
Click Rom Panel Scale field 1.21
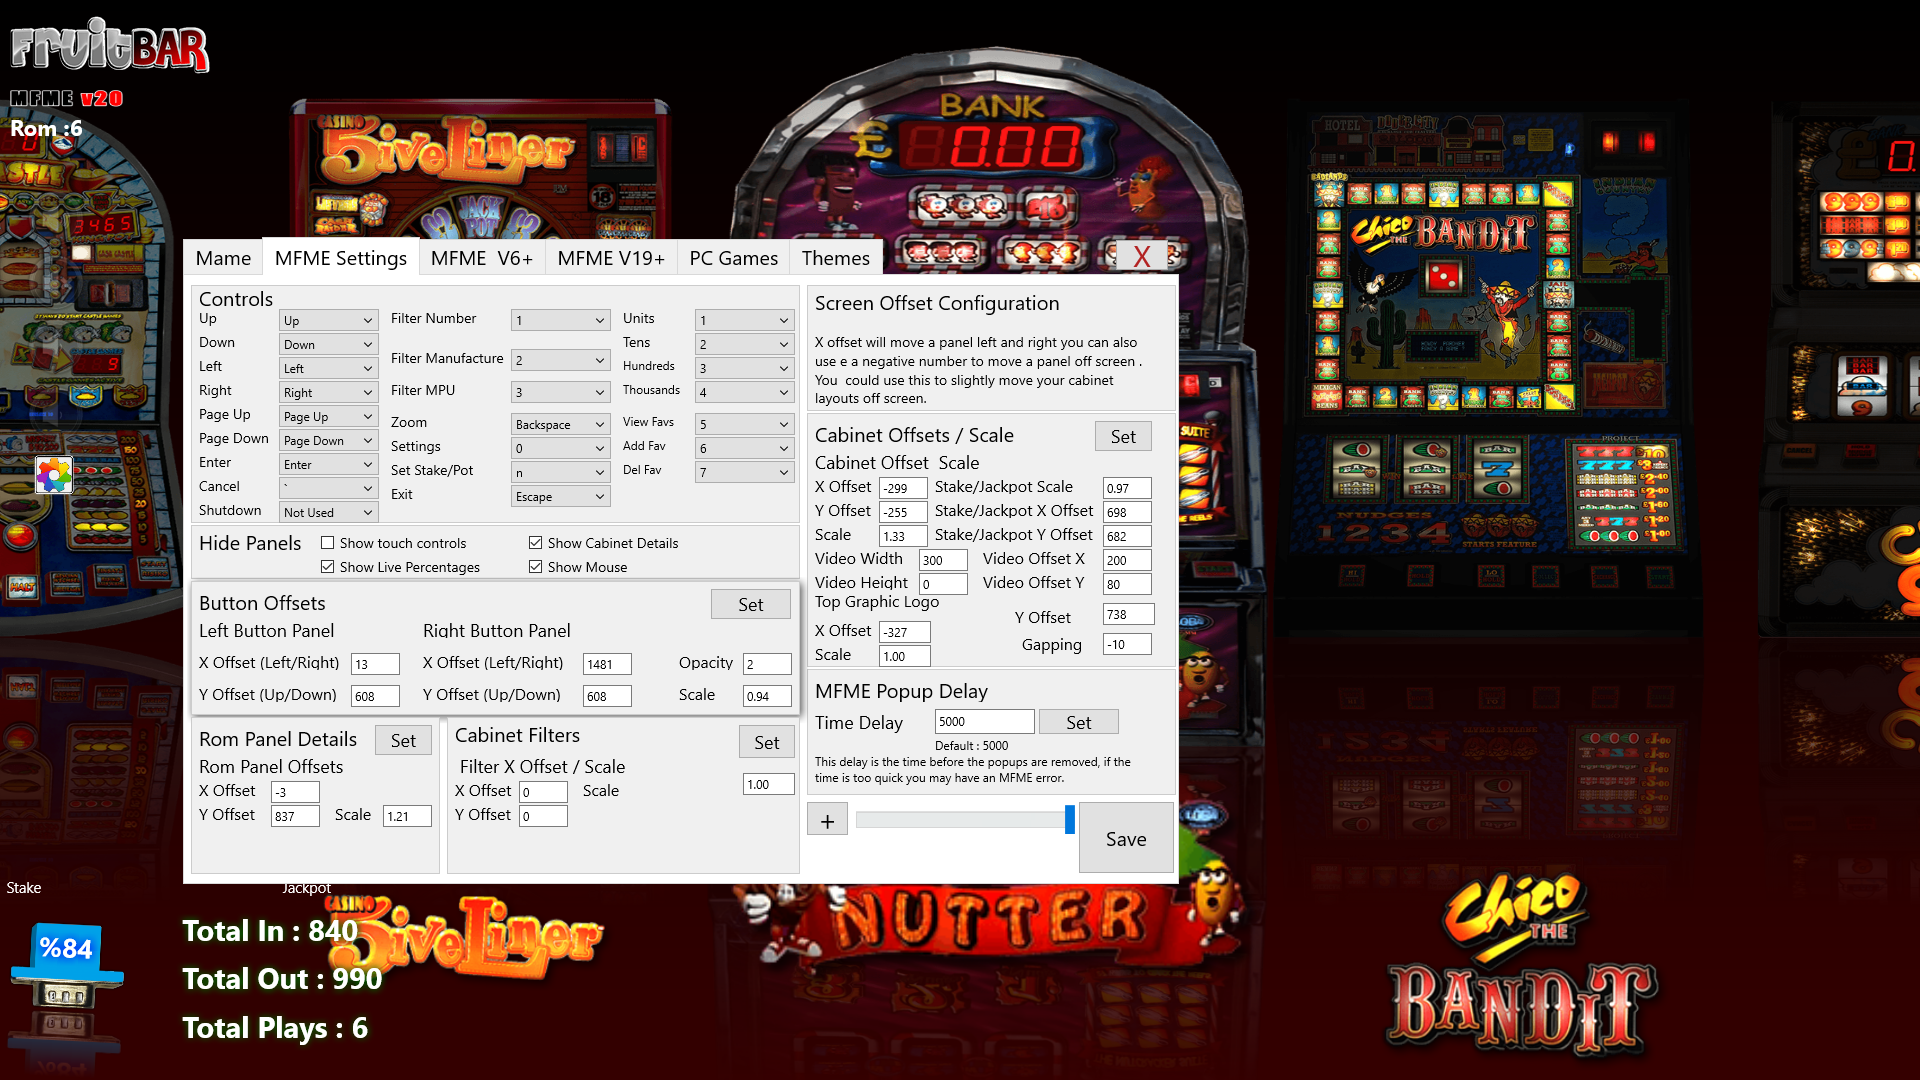407,816
